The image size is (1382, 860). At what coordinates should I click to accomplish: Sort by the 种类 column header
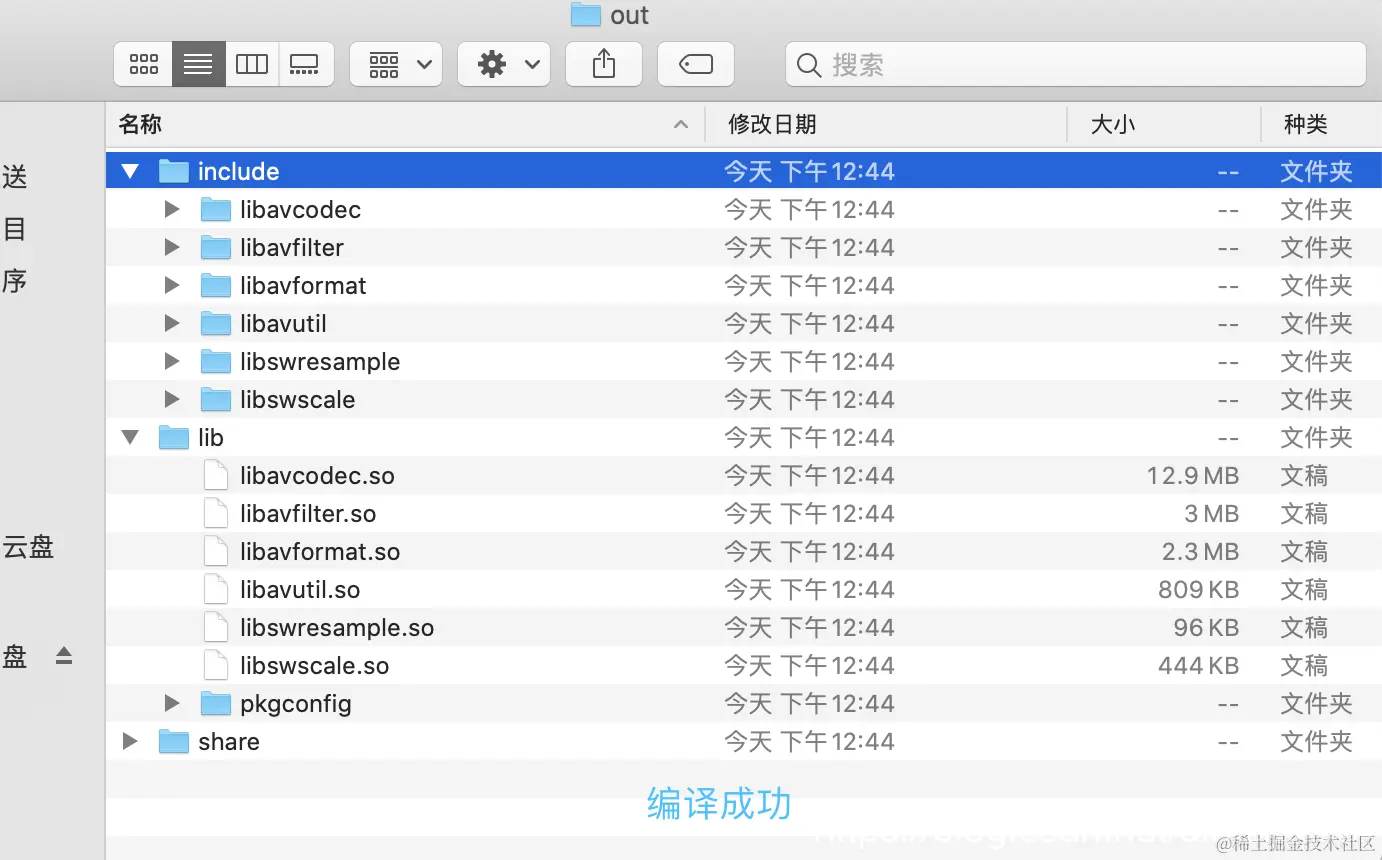[x=1321, y=124]
